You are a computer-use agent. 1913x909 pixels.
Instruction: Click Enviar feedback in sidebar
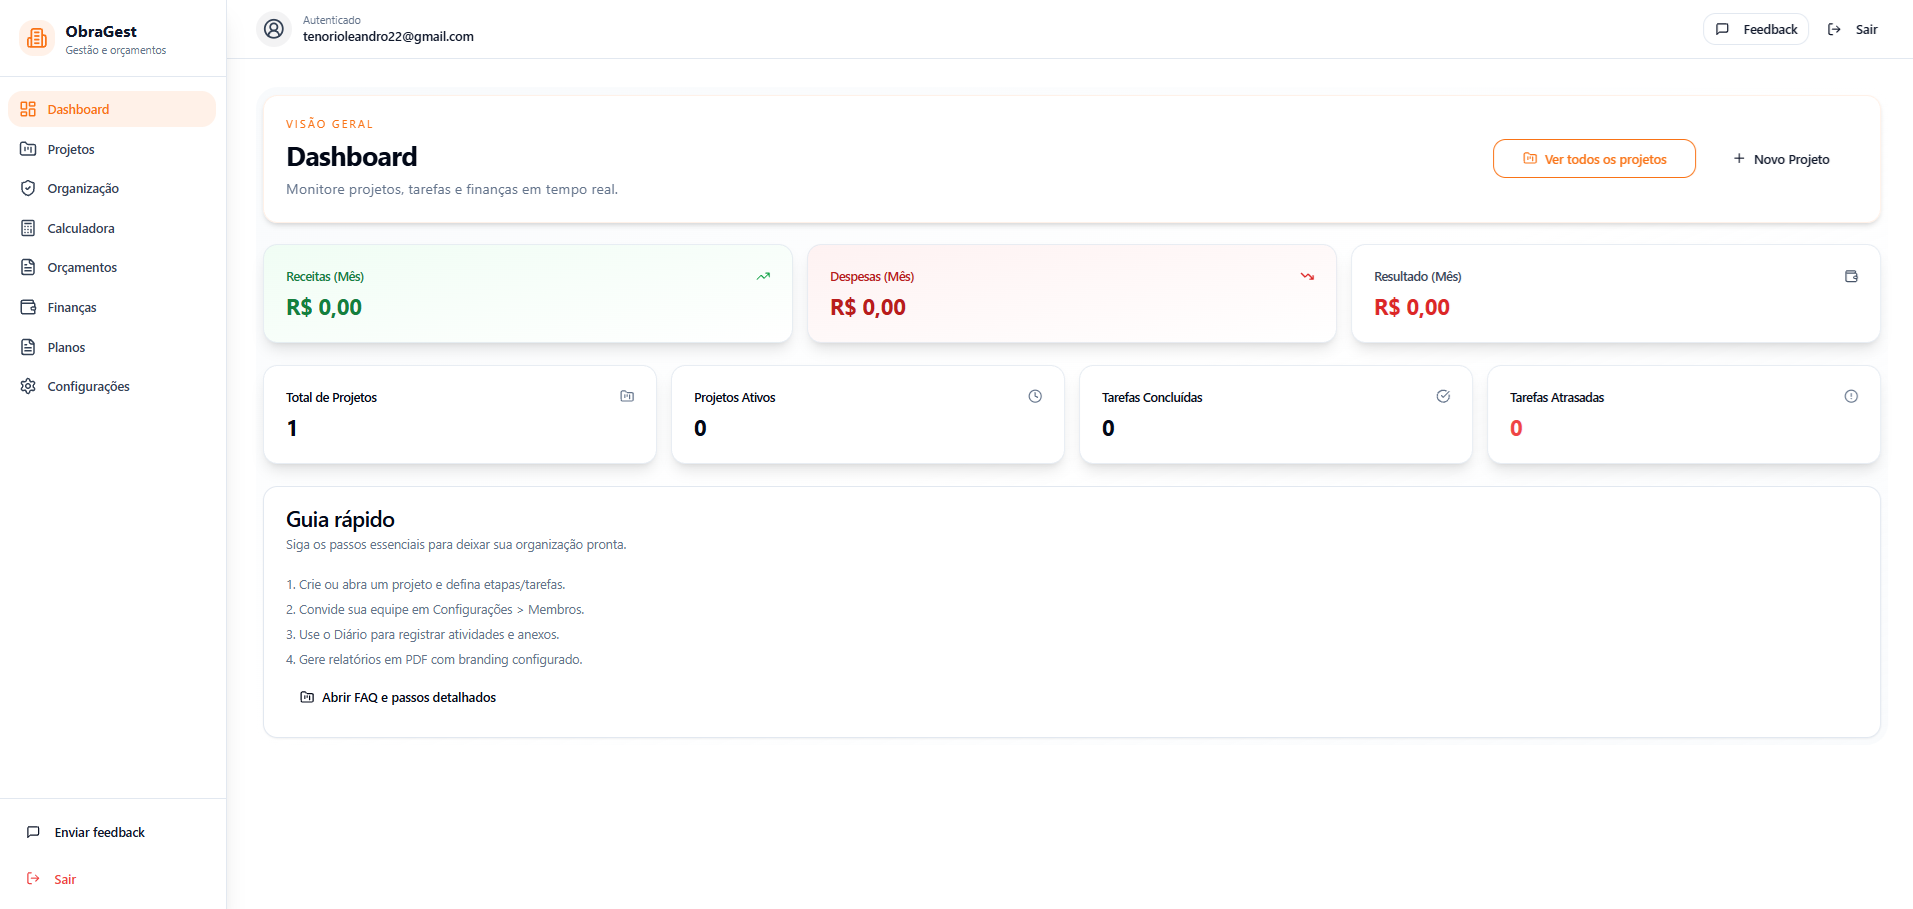click(x=112, y=832)
